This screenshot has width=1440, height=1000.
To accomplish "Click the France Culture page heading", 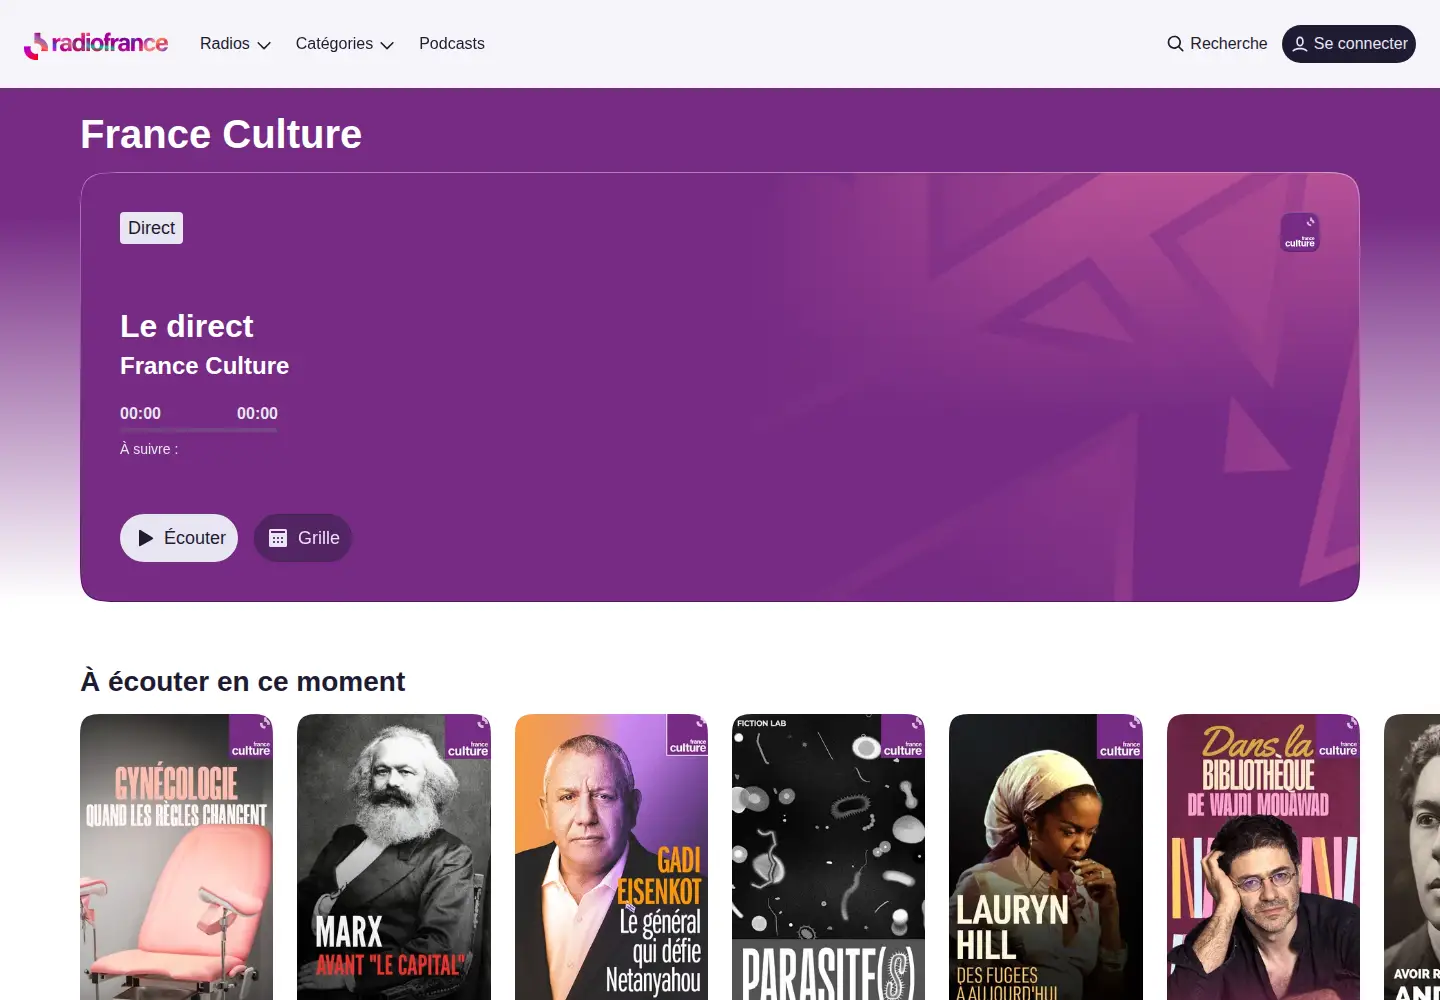I will coord(221,134).
